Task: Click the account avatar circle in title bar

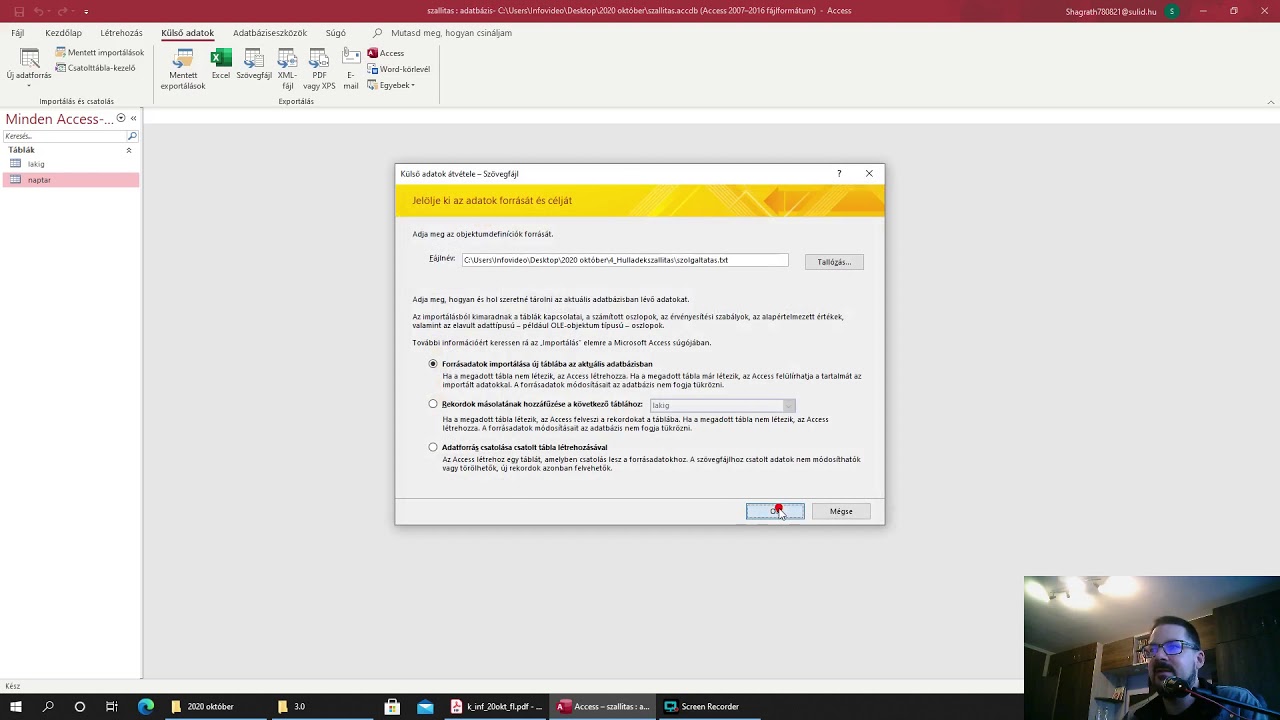Action: click(x=1172, y=11)
